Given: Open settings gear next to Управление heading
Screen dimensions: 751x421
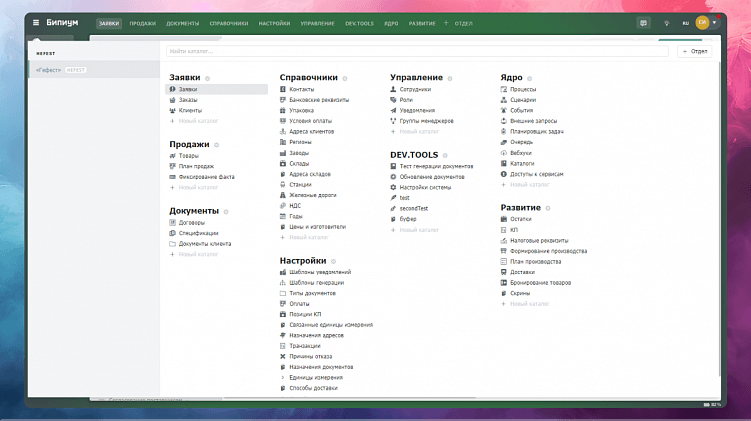Looking at the screenshot, I should [x=450, y=78].
